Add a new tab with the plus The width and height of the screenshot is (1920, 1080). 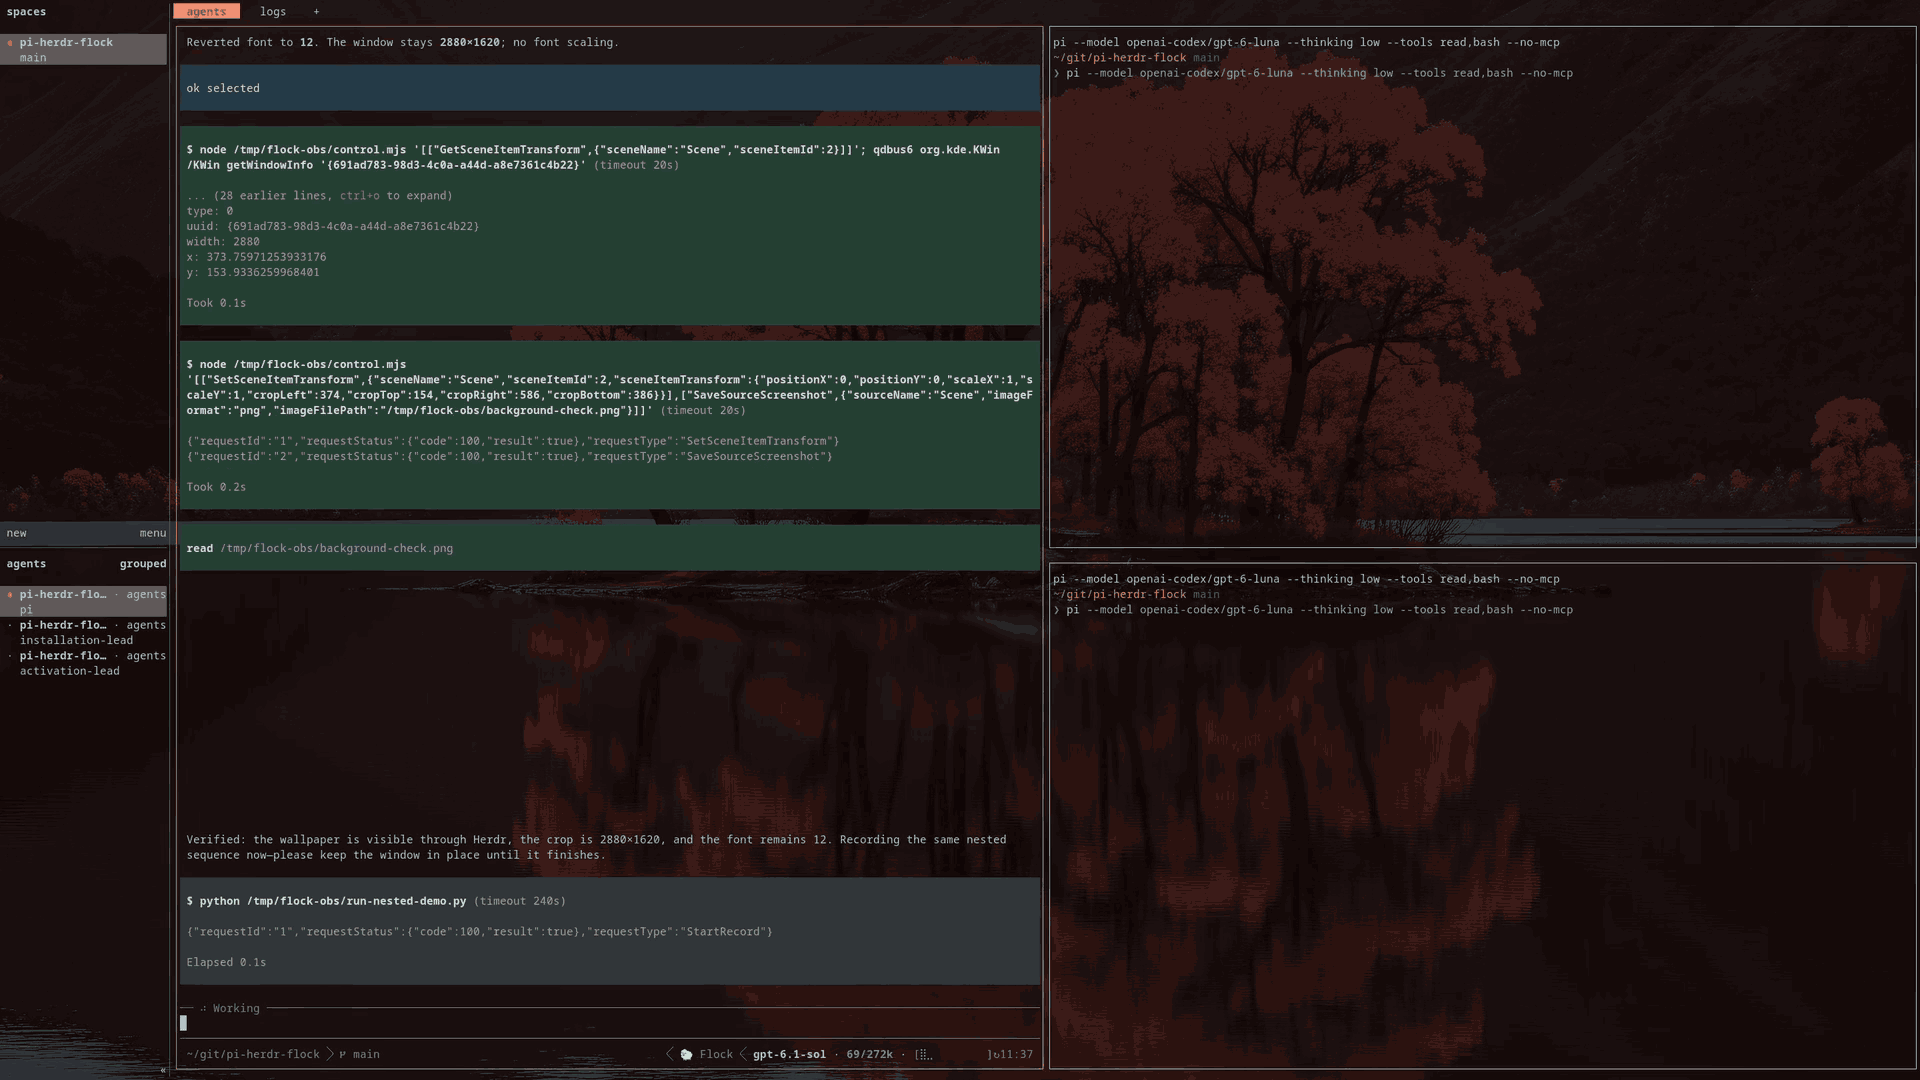coord(316,12)
